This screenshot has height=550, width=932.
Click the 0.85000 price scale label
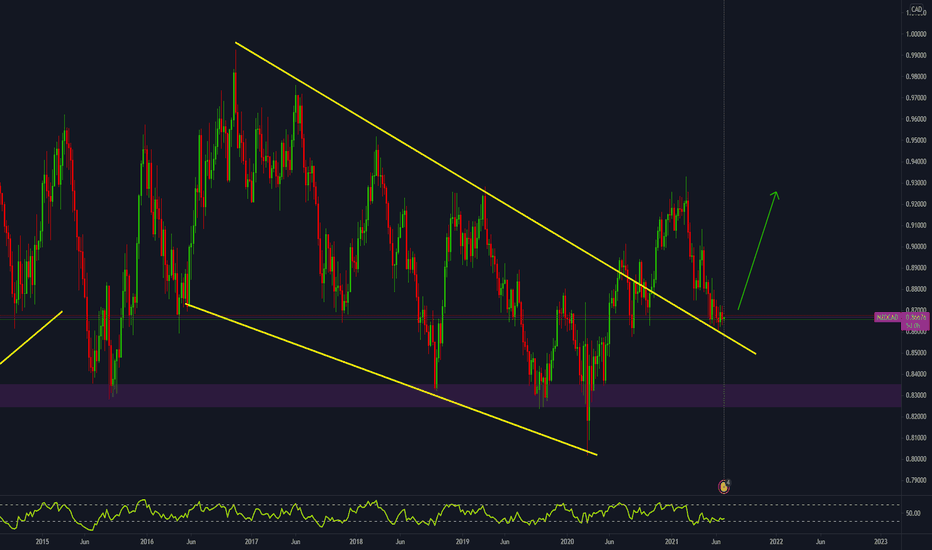(x=916, y=353)
